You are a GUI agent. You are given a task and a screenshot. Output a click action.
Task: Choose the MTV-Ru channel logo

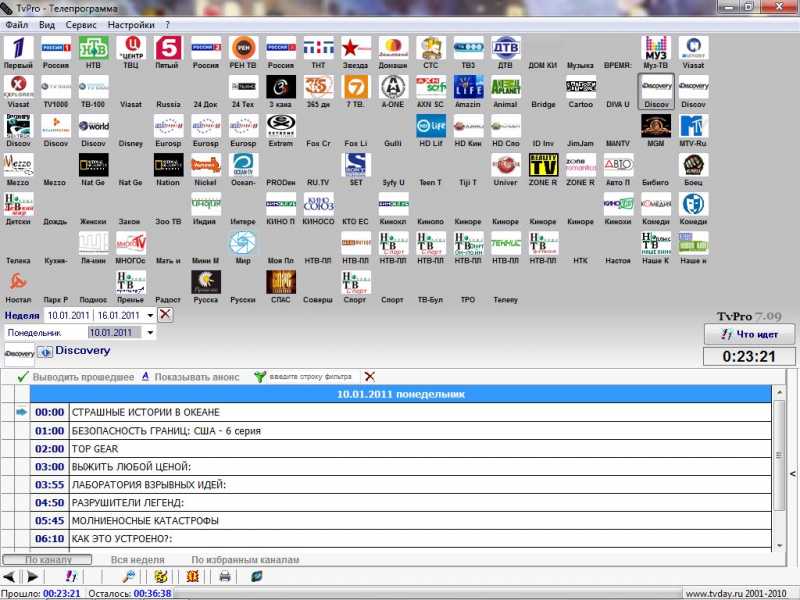tap(693, 127)
